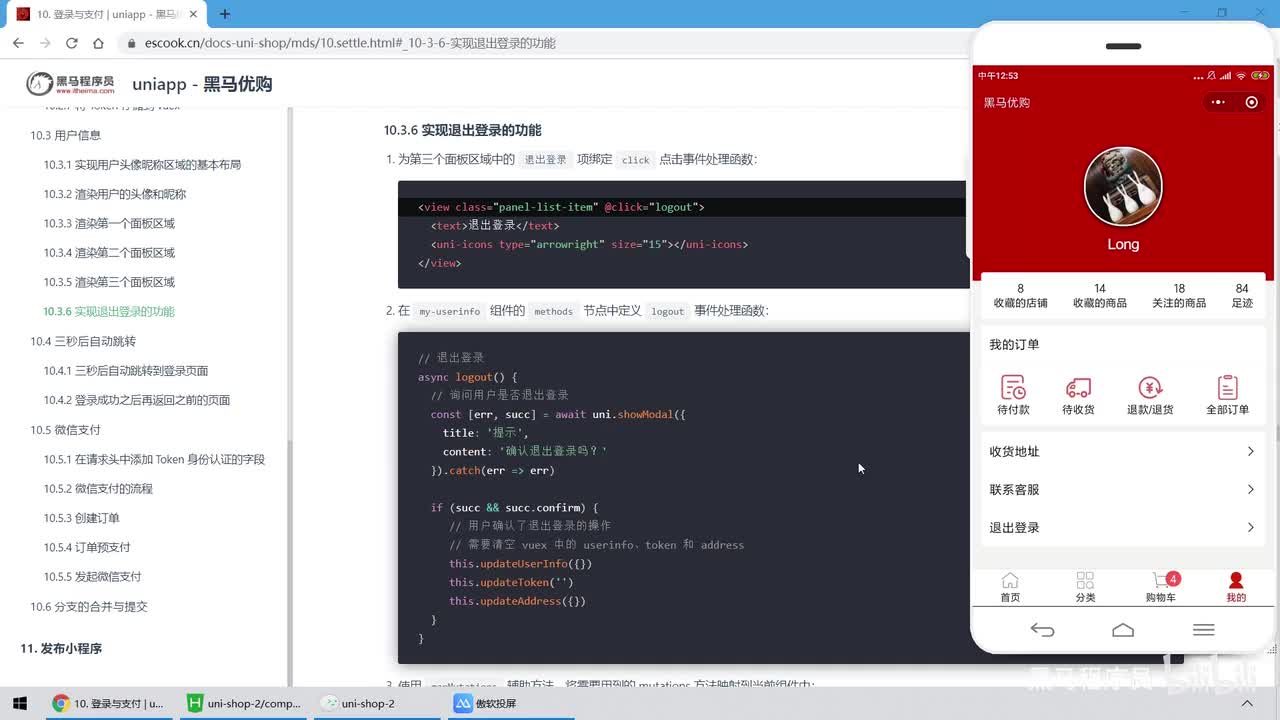Viewport: 1280px width, 720px height.
Task: Open sidebar section 10.5 微信支付
Action: pos(65,430)
